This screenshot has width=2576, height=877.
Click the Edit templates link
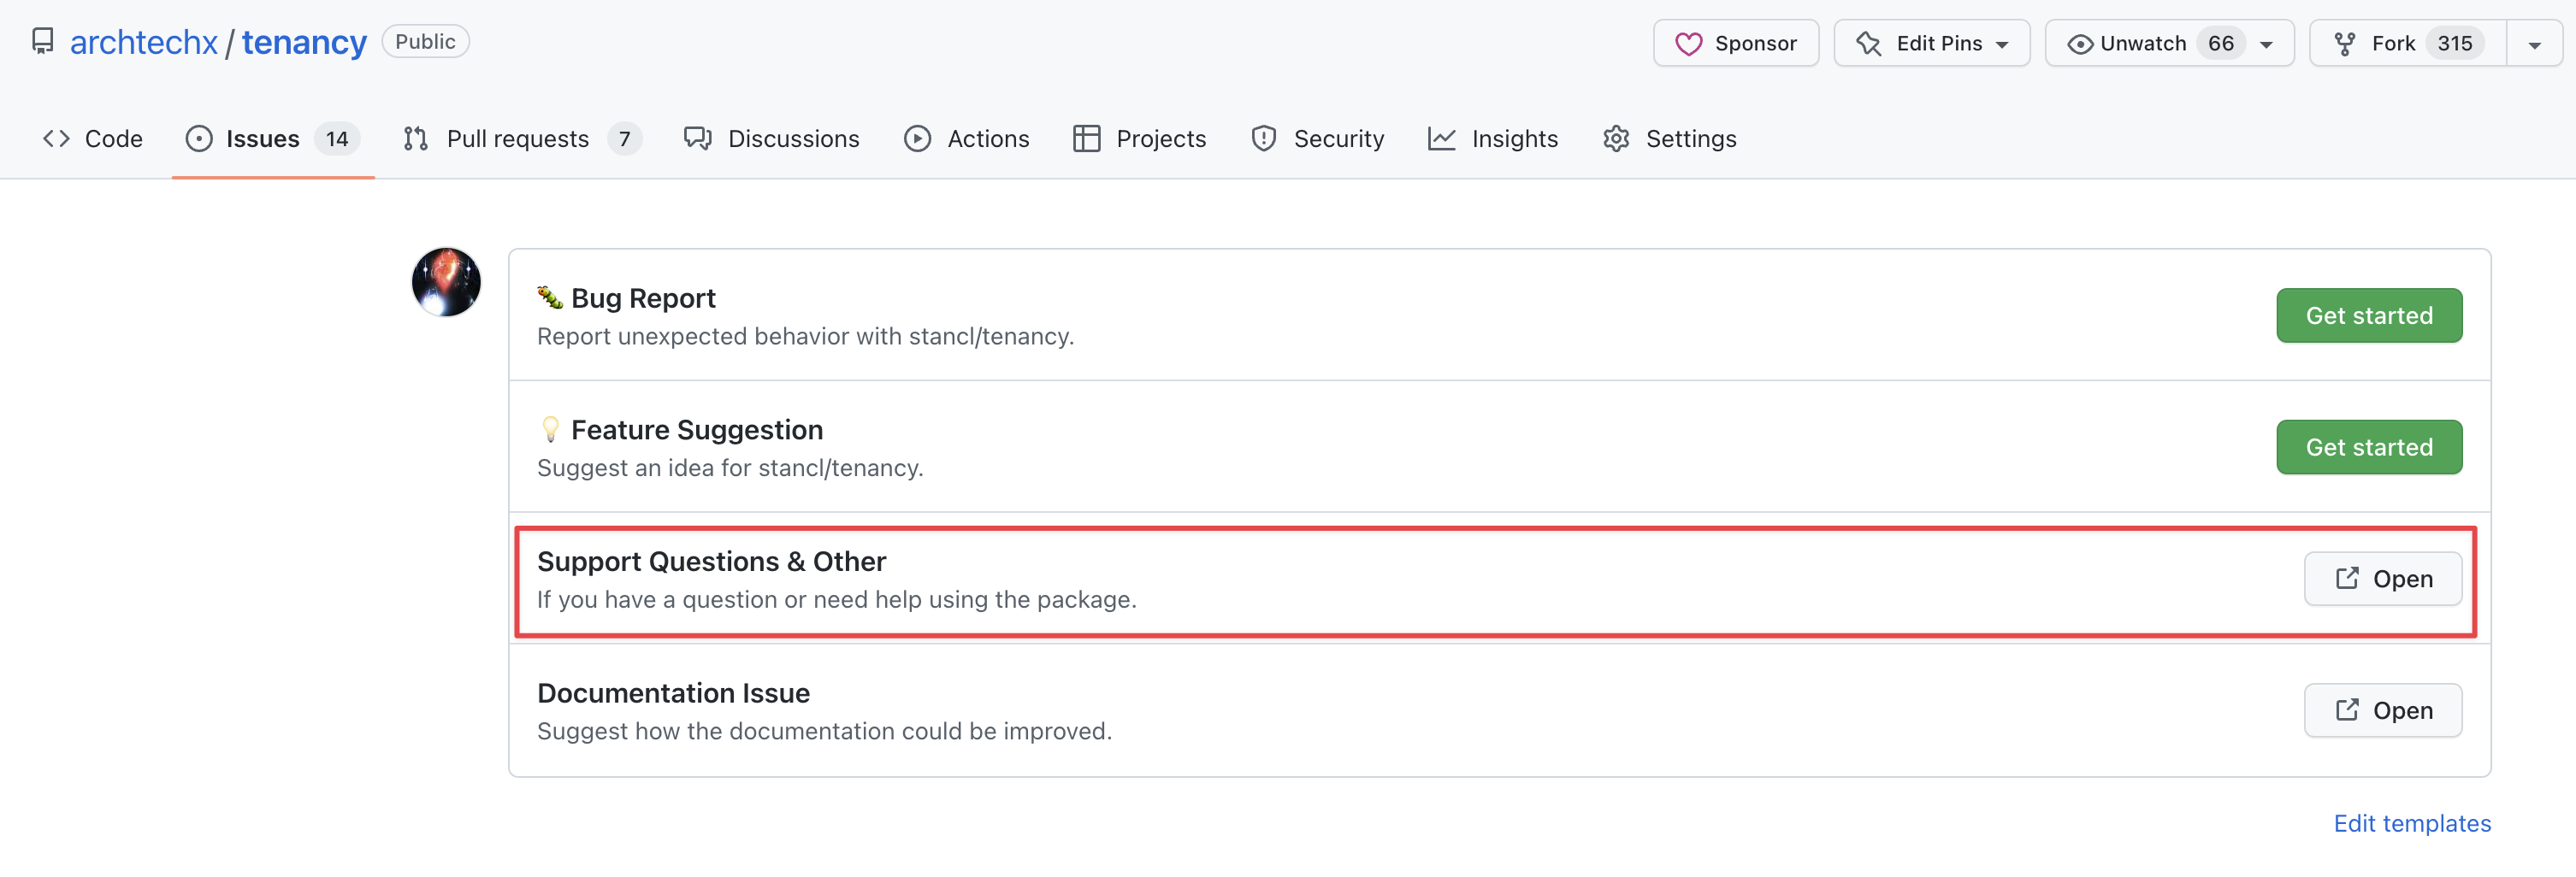tap(2412, 823)
